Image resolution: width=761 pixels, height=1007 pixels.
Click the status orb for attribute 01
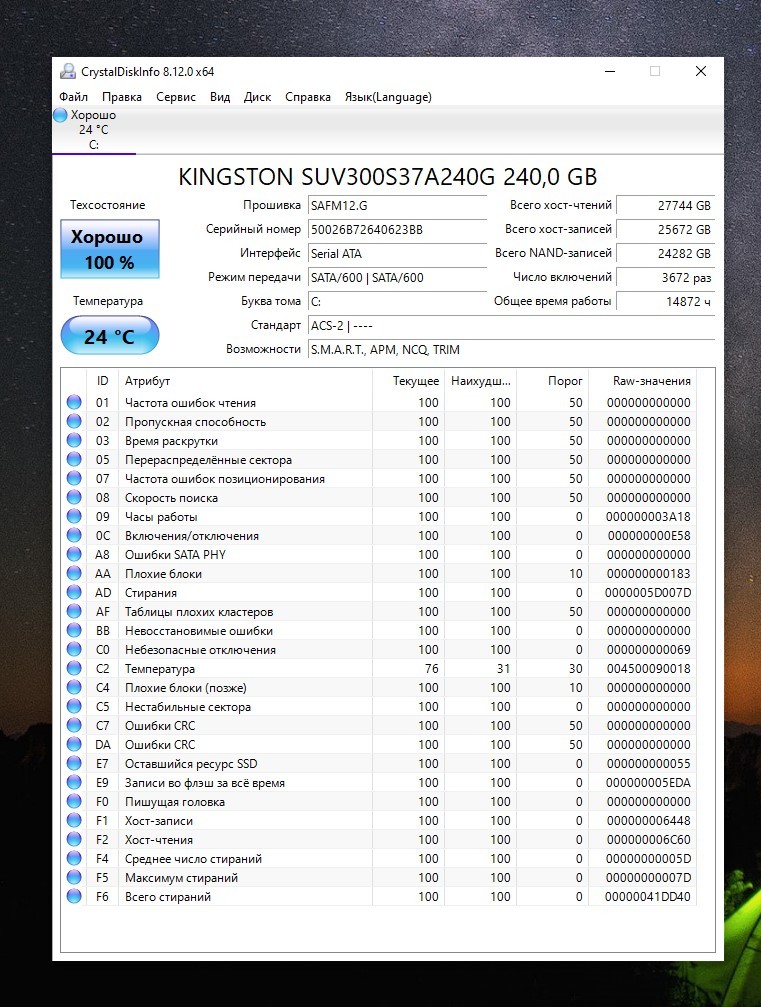pyautogui.click(x=74, y=402)
